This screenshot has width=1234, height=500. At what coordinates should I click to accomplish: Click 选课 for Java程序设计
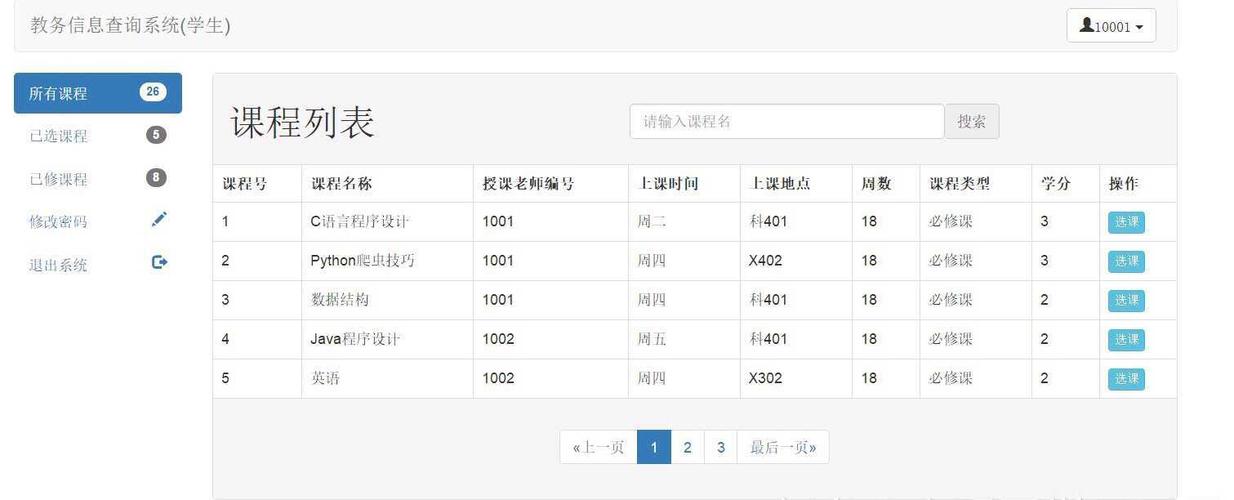1126,339
